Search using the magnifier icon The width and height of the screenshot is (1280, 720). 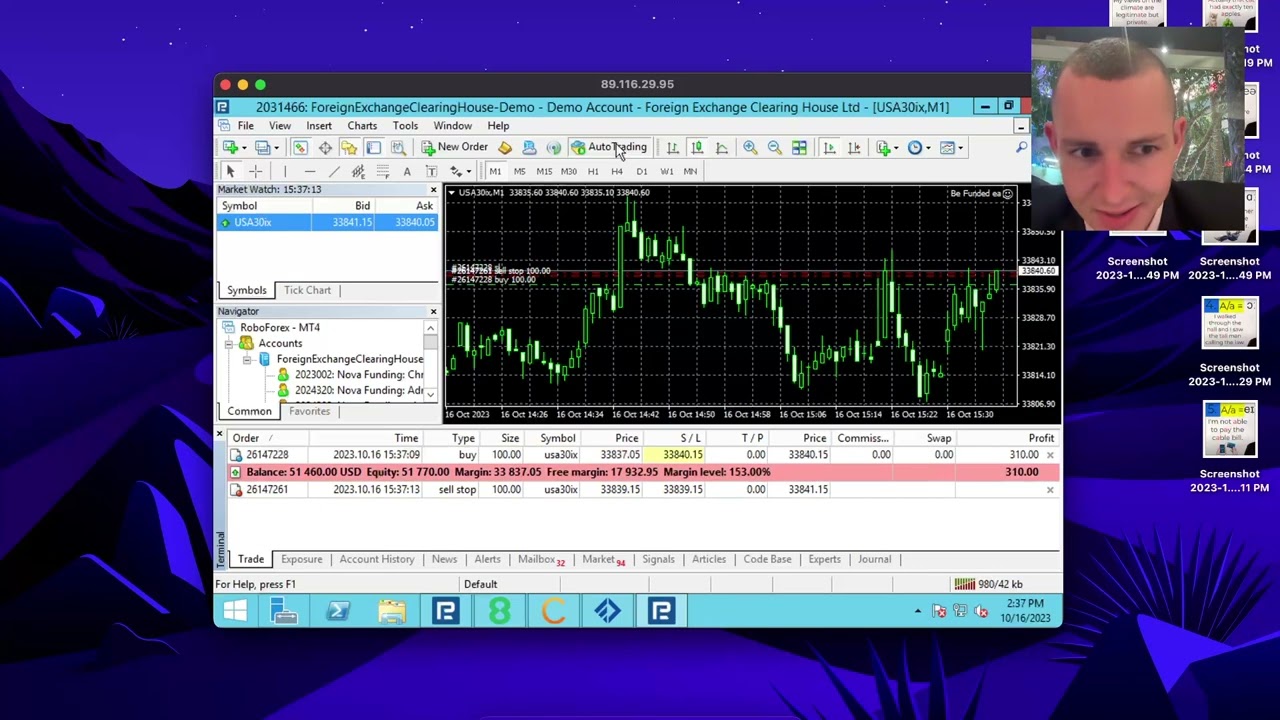(x=1021, y=148)
